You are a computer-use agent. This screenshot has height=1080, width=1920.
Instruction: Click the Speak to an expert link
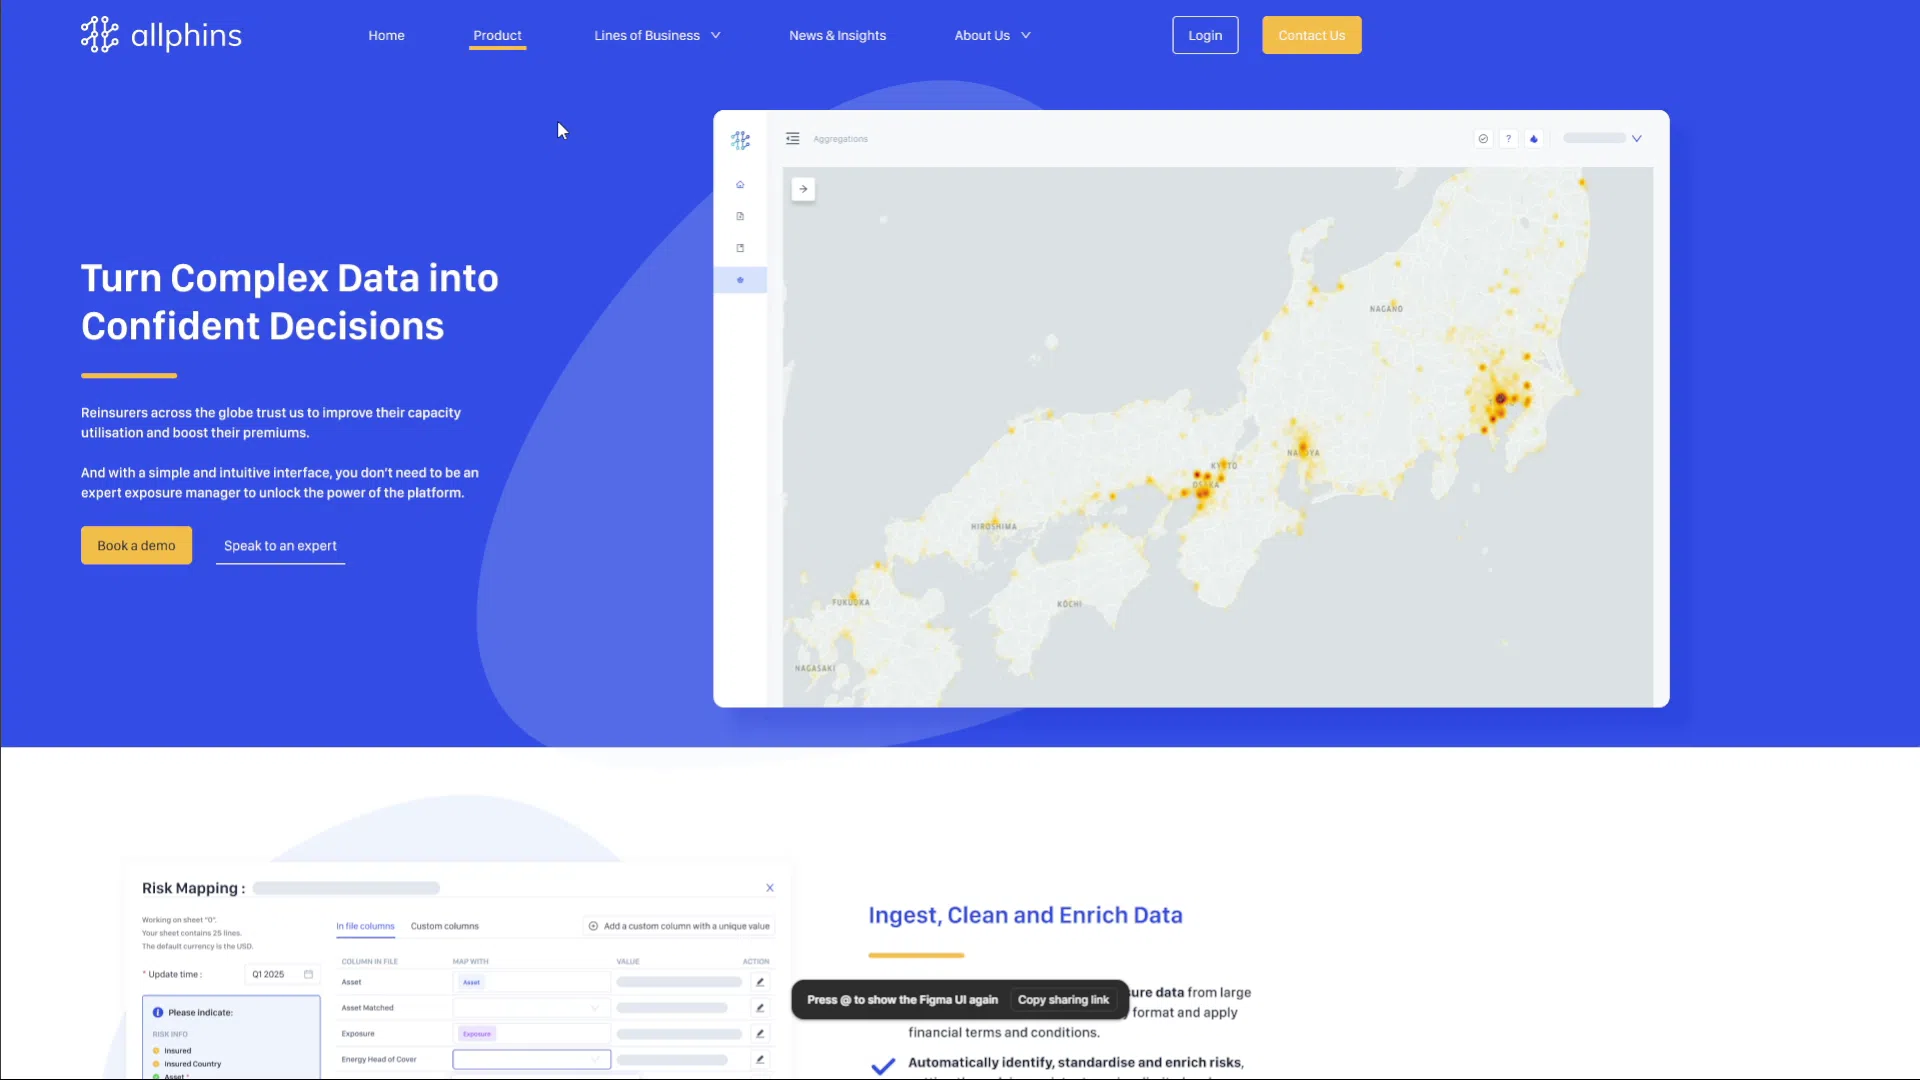pyautogui.click(x=280, y=545)
